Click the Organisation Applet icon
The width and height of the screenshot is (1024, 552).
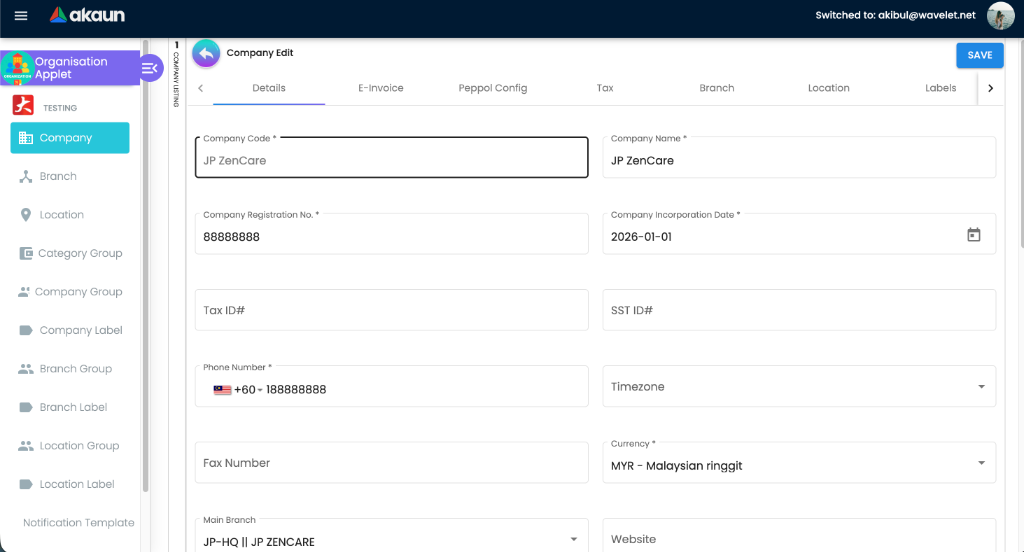[18, 68]
